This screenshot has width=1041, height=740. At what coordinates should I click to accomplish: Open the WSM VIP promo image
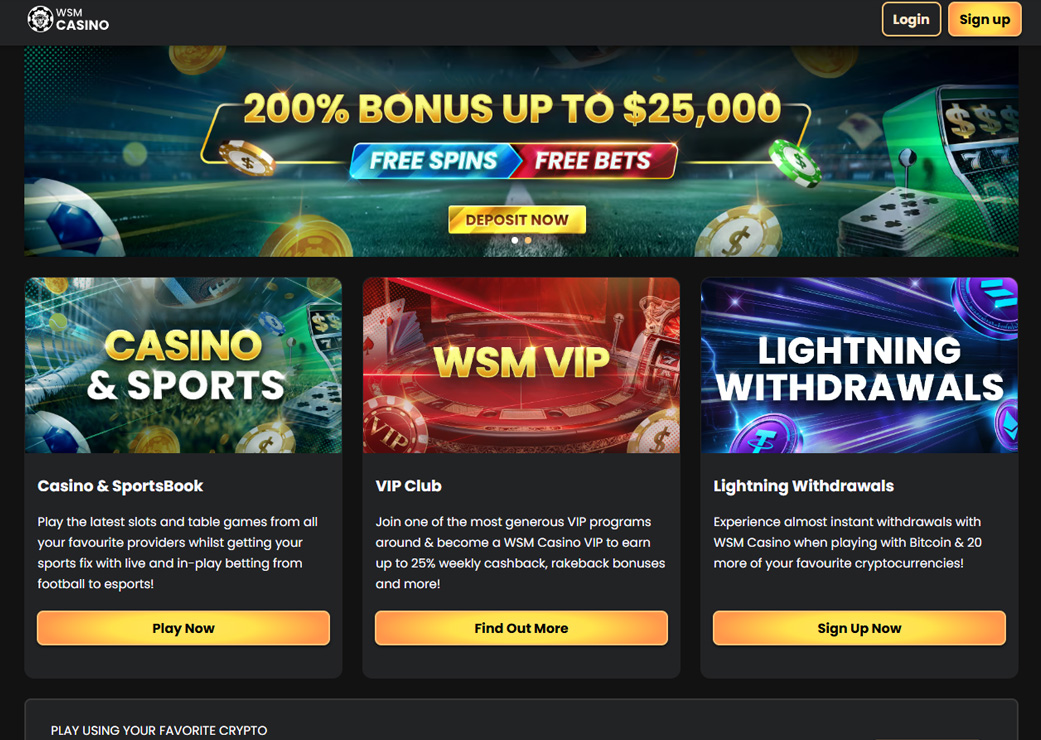click(521, 365)
